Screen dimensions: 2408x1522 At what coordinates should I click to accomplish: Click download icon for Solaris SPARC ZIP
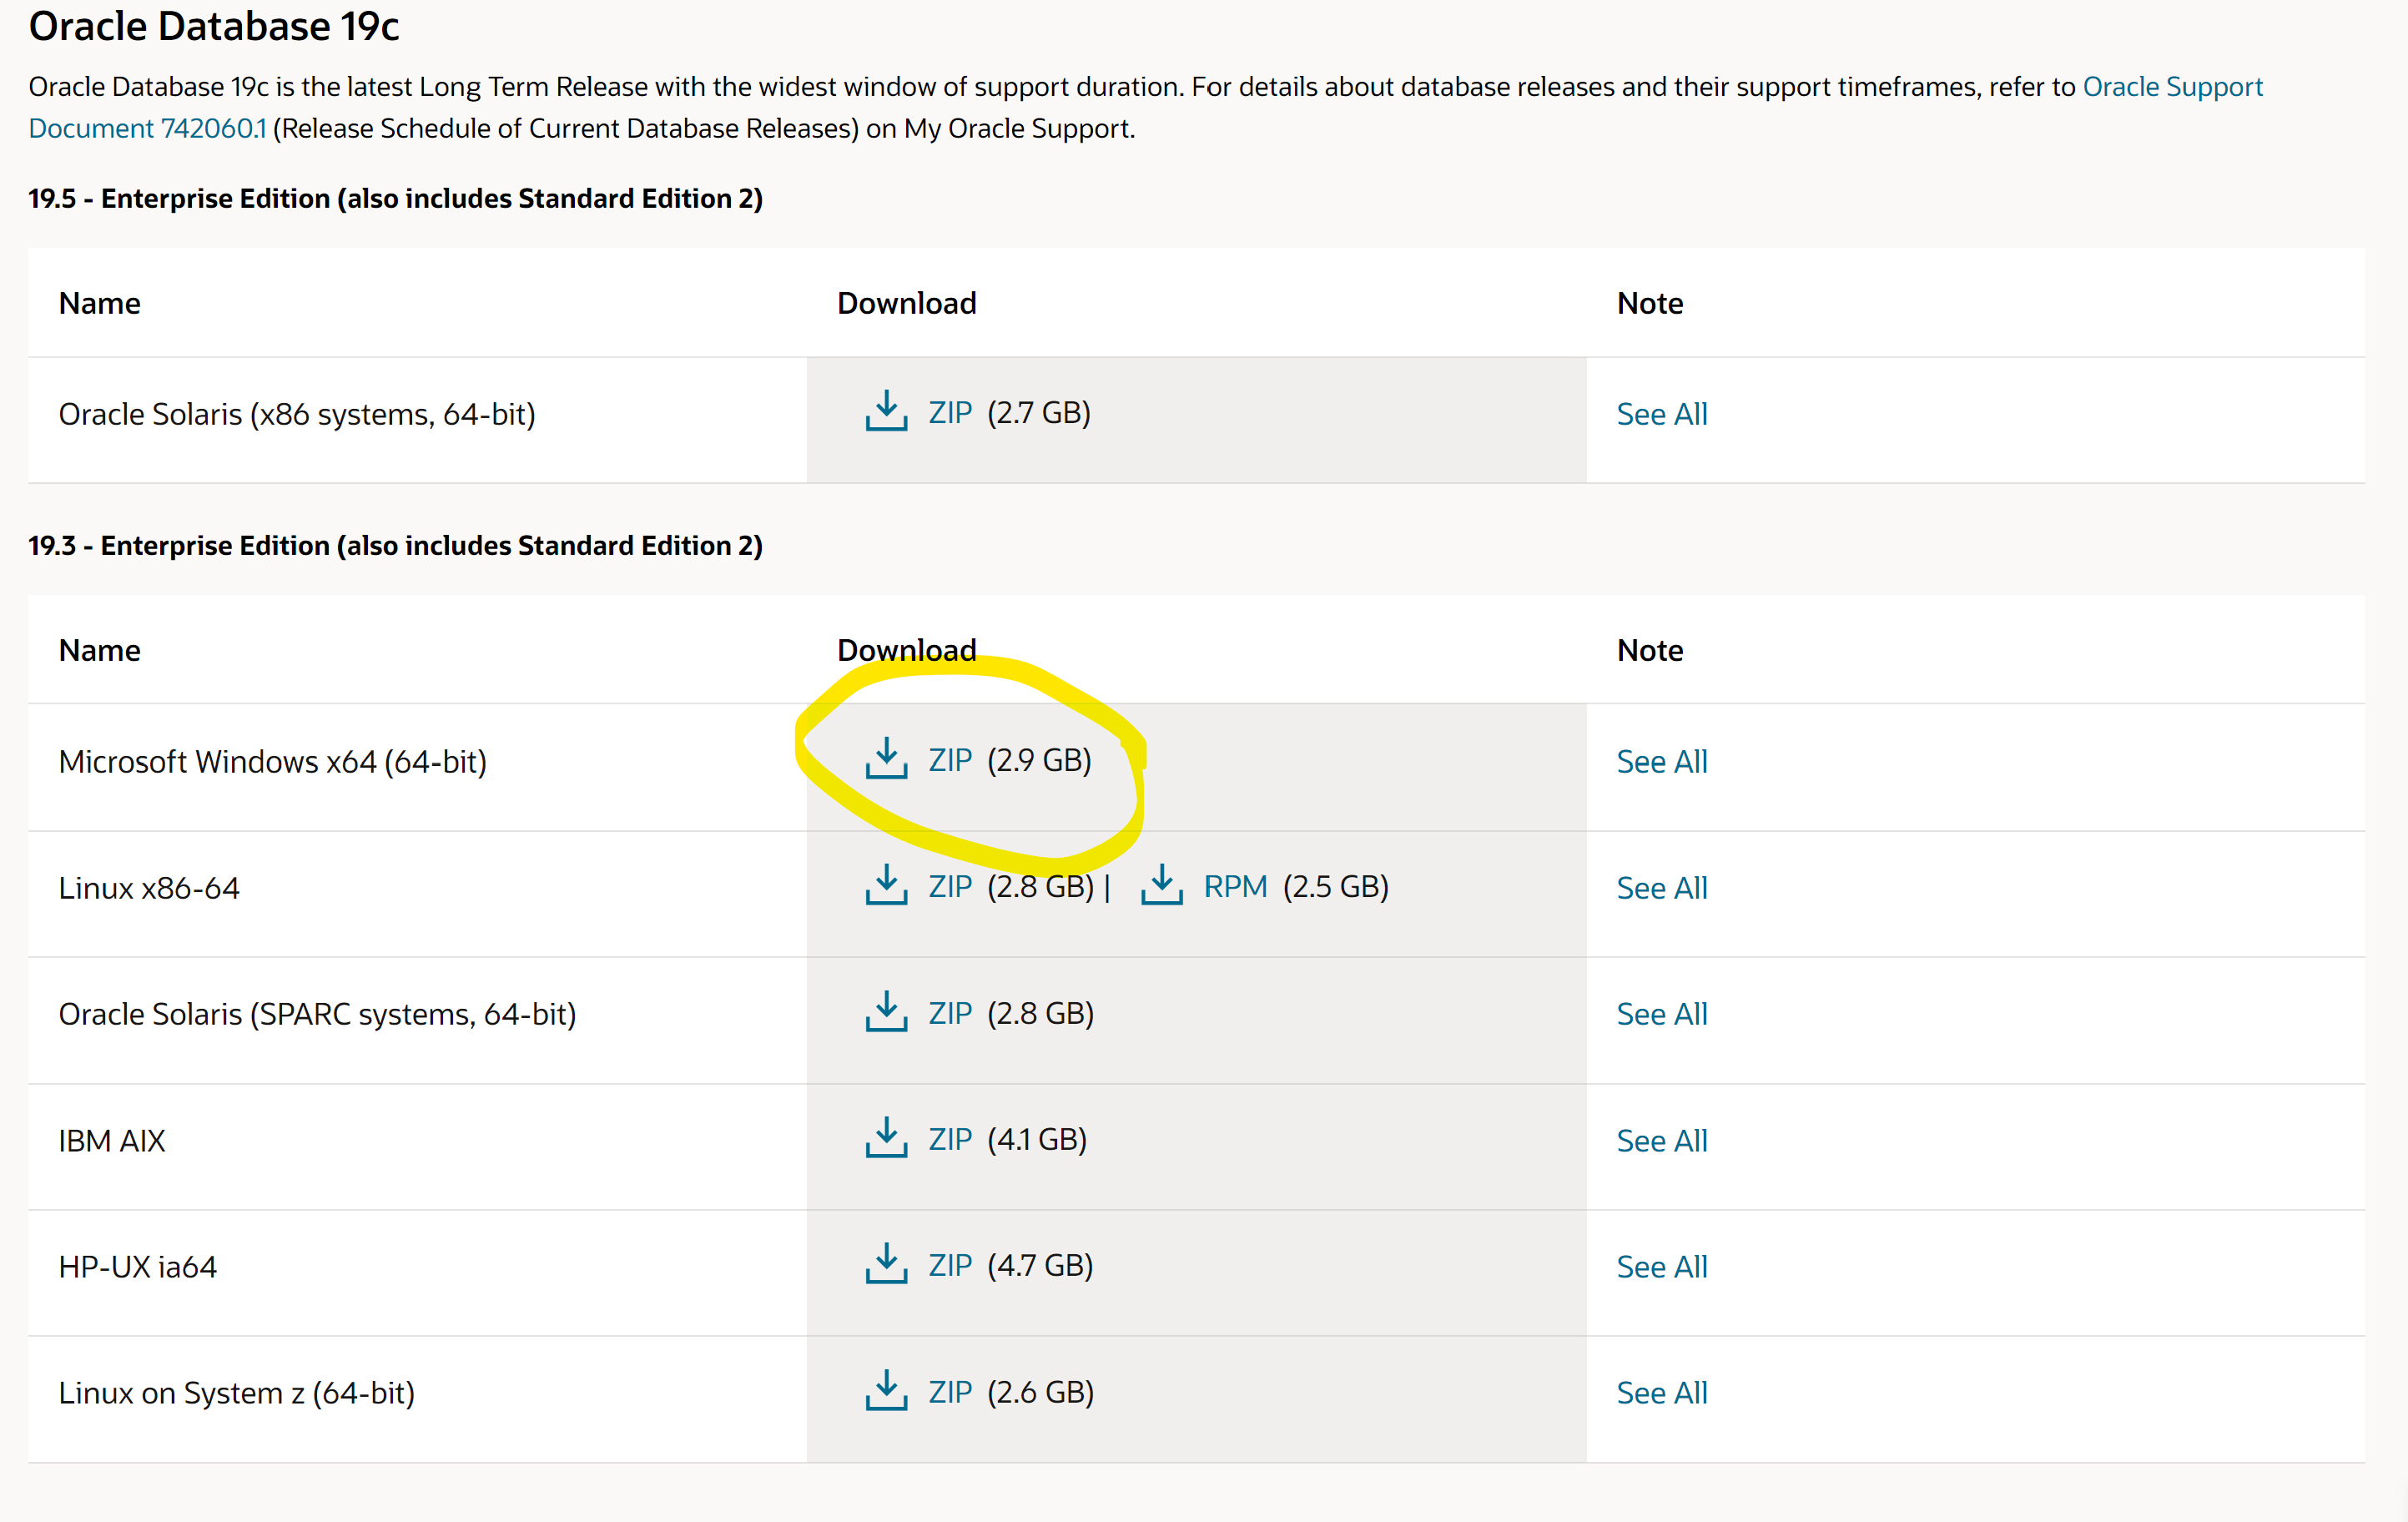coord(886,1013)
